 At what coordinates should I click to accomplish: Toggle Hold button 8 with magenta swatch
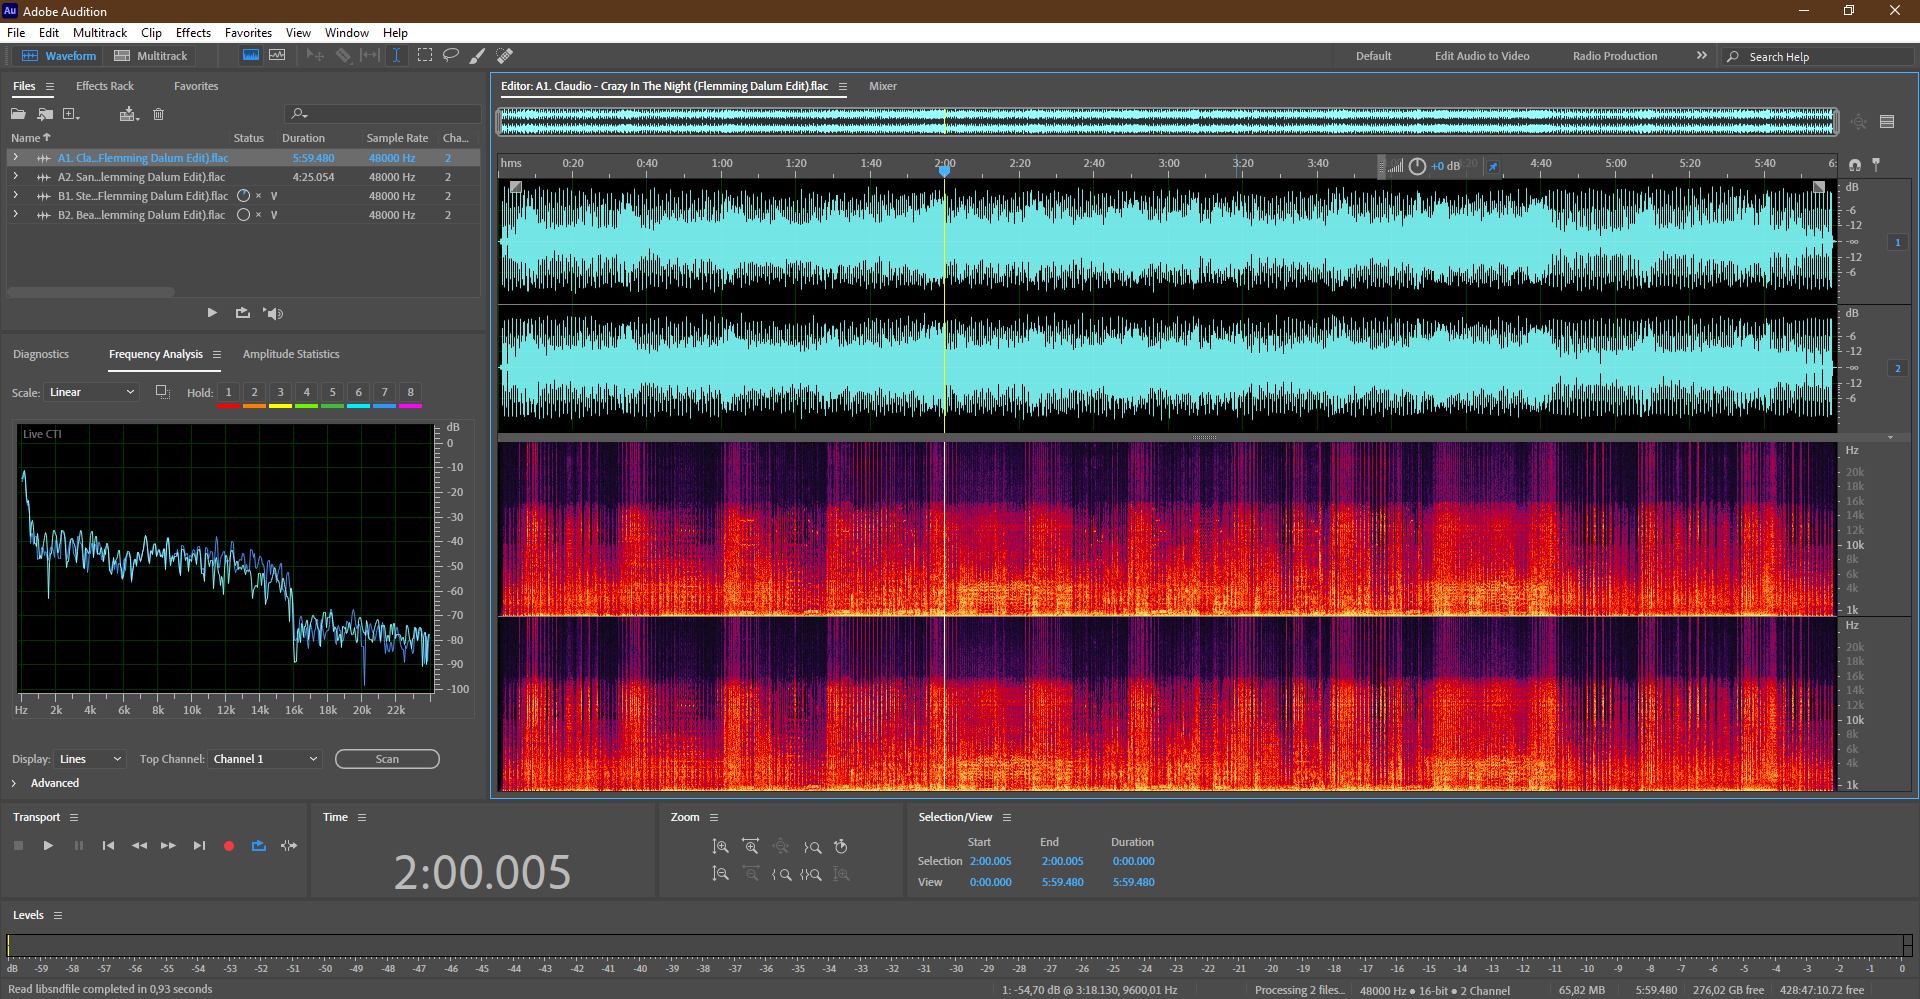[x=411, y=394]
